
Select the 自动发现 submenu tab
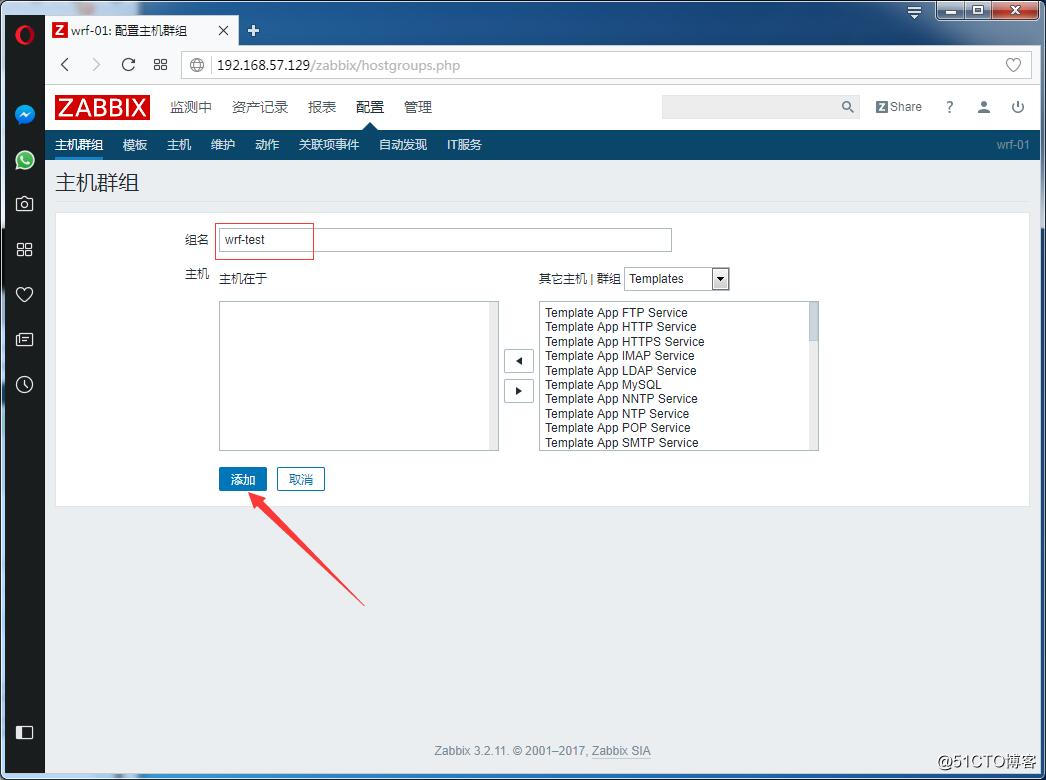403,145
